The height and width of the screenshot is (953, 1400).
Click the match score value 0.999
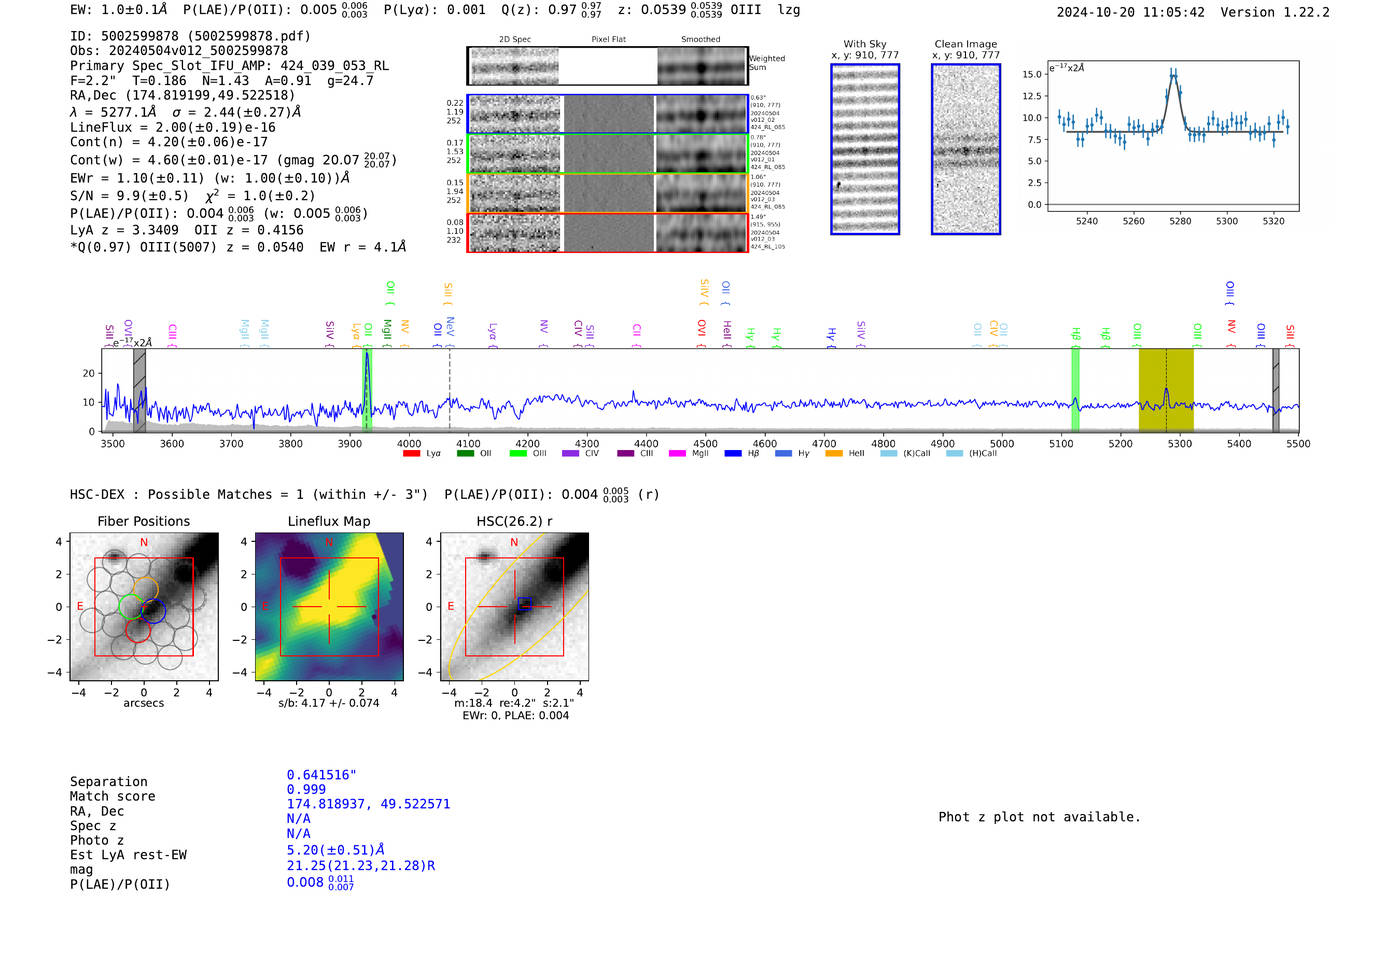[x=306, y=790]
